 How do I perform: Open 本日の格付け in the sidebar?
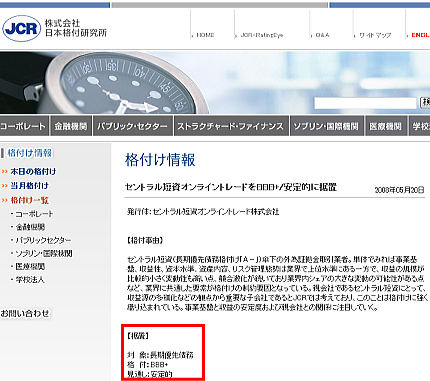click(x=33, y=171)
